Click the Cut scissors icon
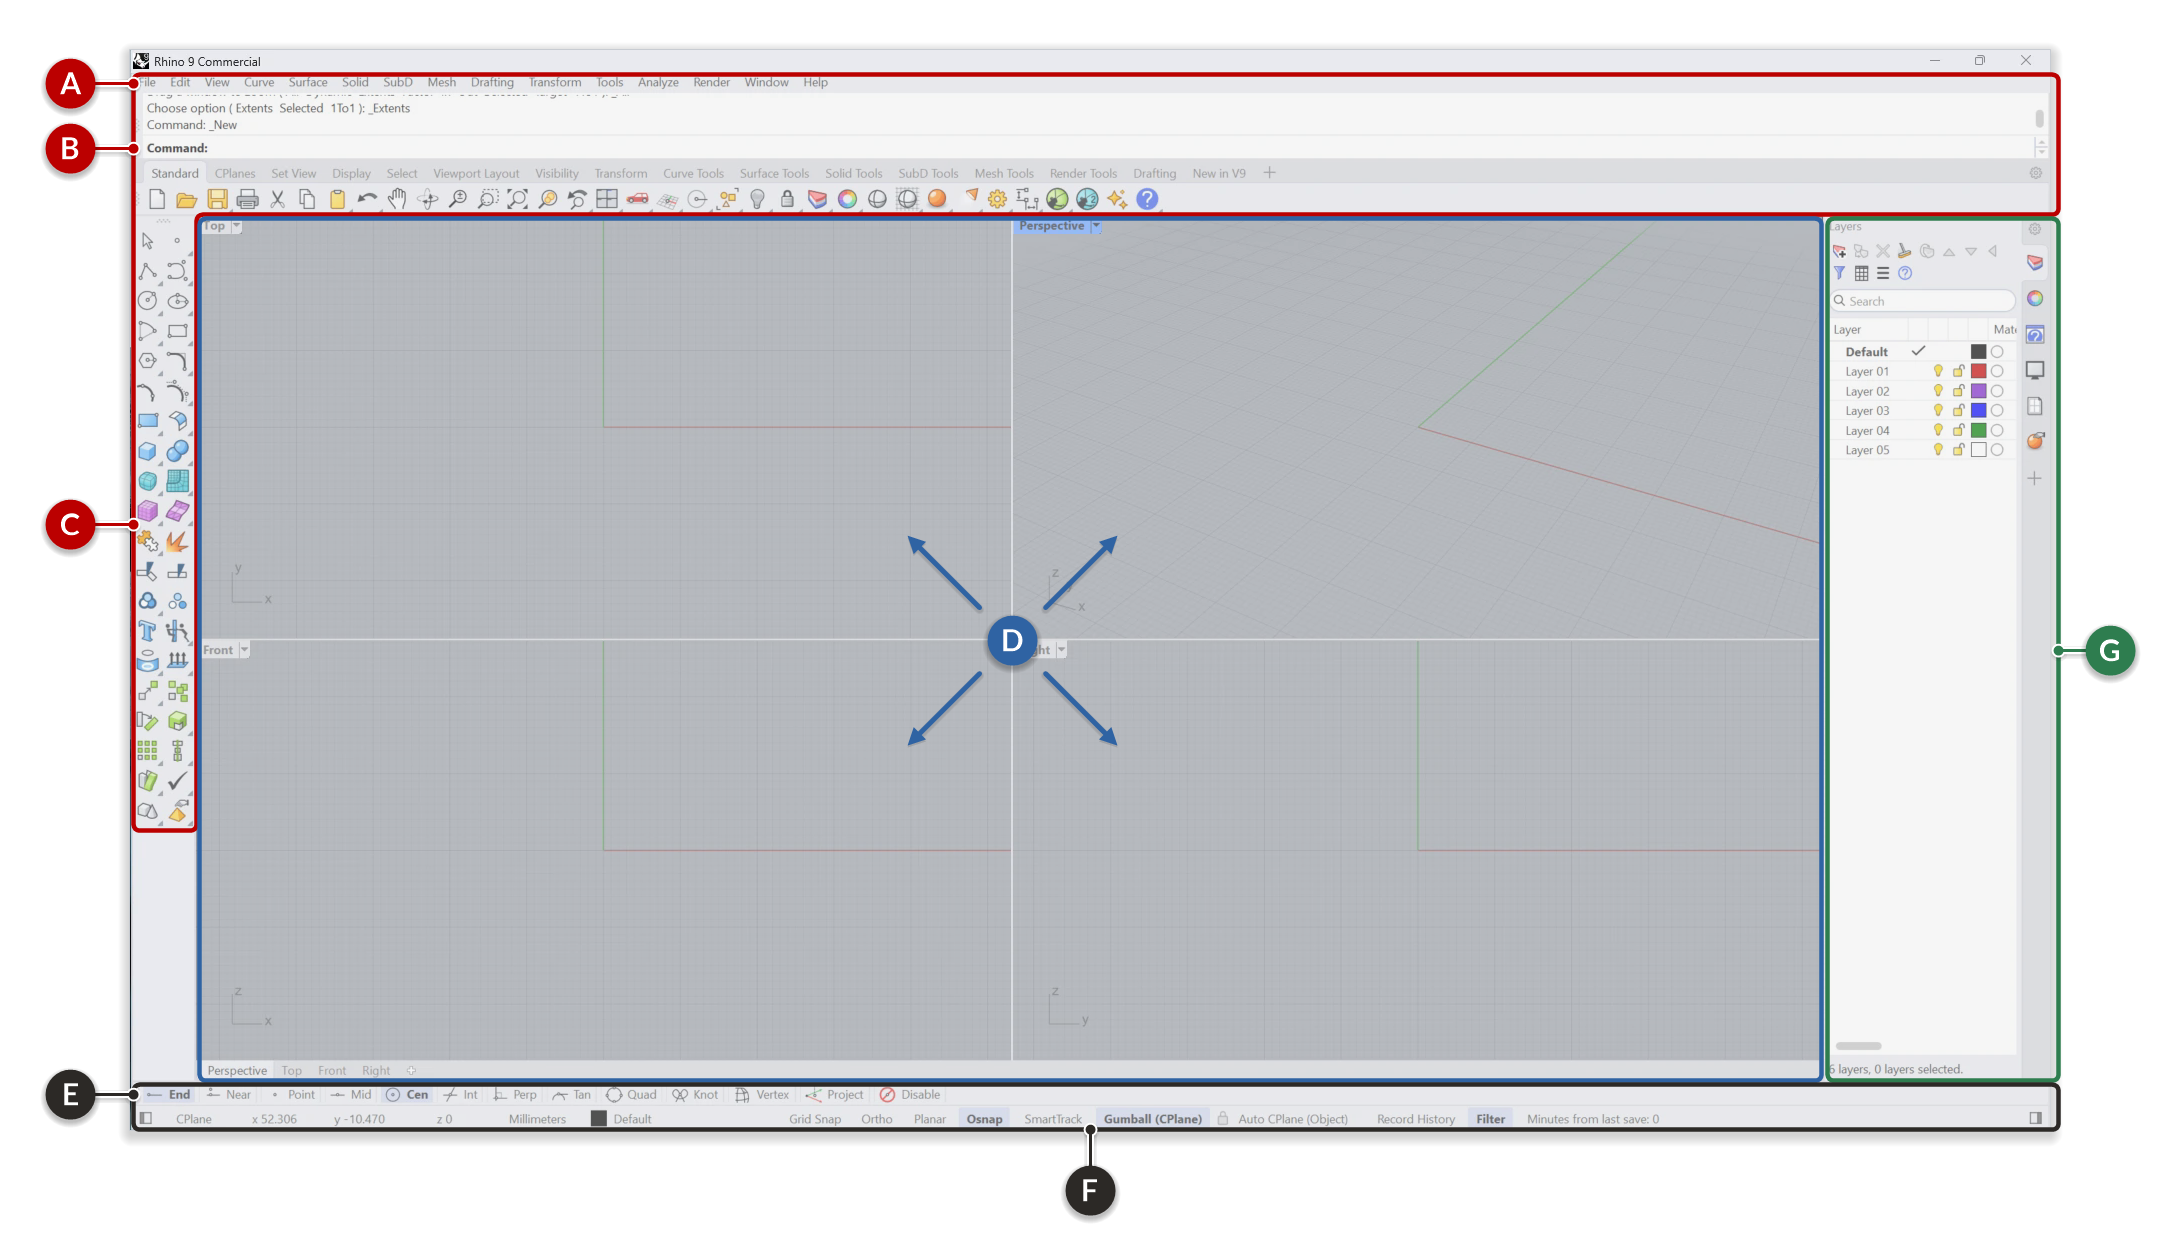Image resolution: width=2180 pixels, height=1240 pixels. (277, 199)
